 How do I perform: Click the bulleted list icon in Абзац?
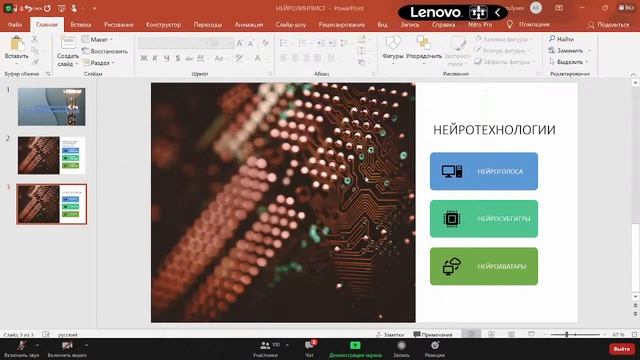(284, 43)
